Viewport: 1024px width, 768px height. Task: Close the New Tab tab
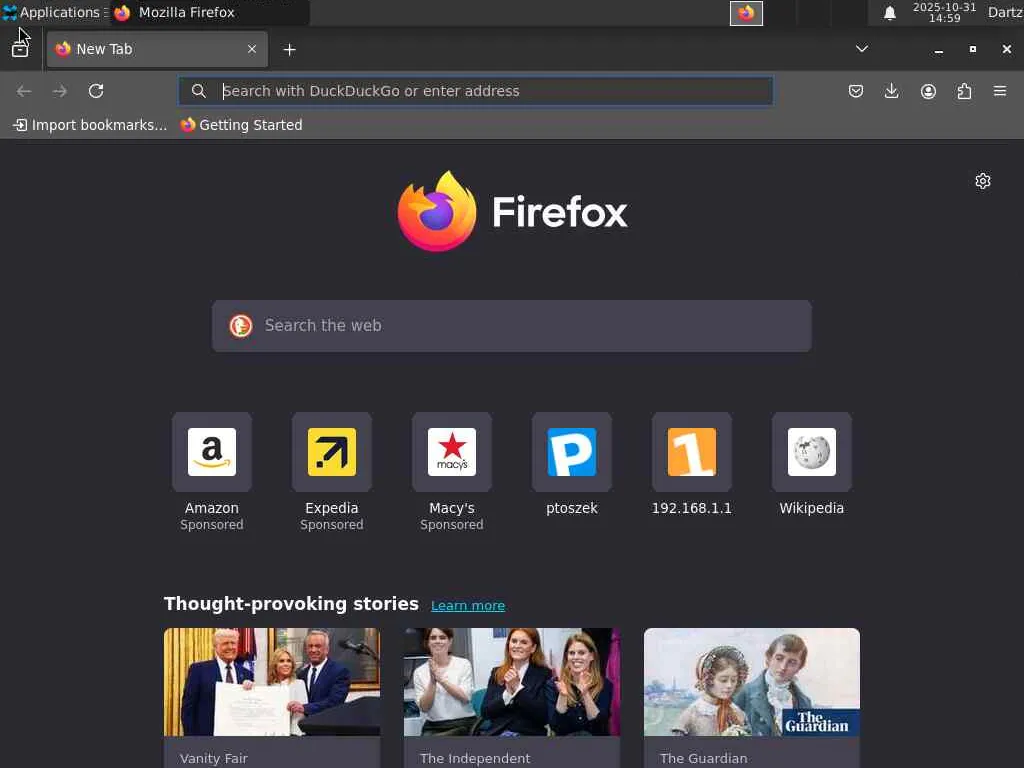coord(251,49)
